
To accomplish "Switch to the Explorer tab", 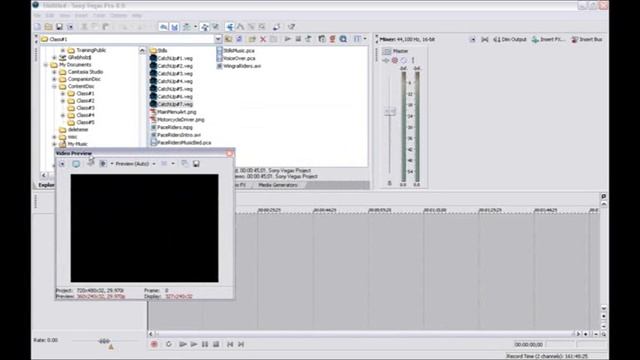I will [x=46, y=185].
